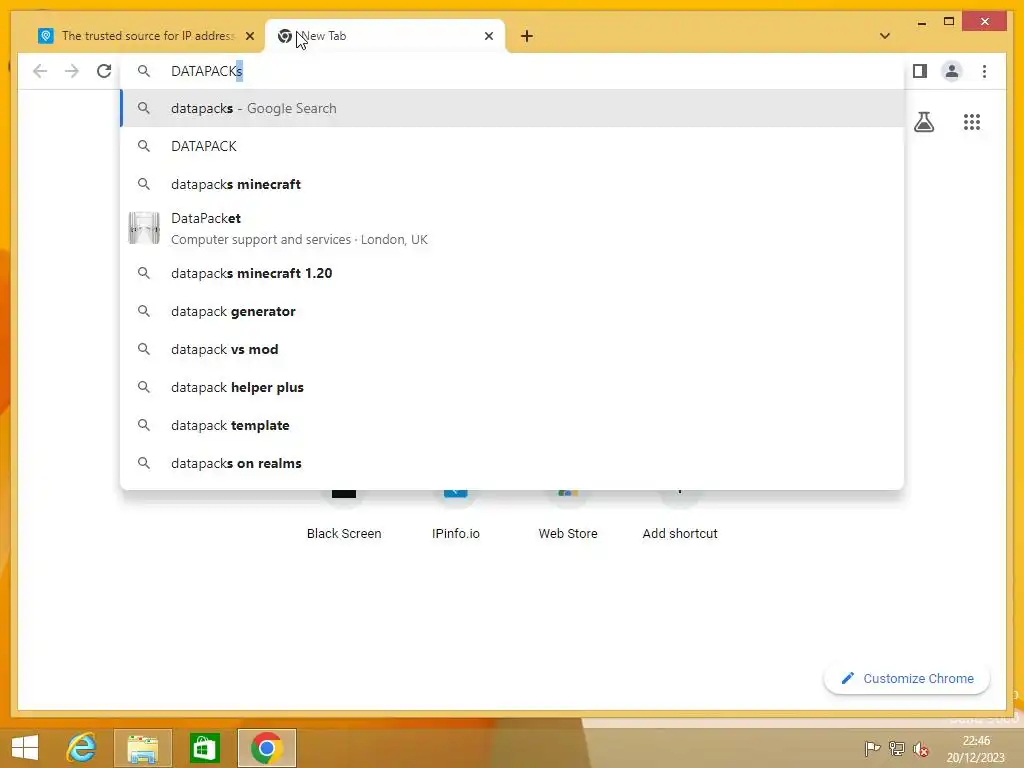Maximize the Chrome window
The height and width of the screenshot is (768, 1024).
[x=949, y=22]
